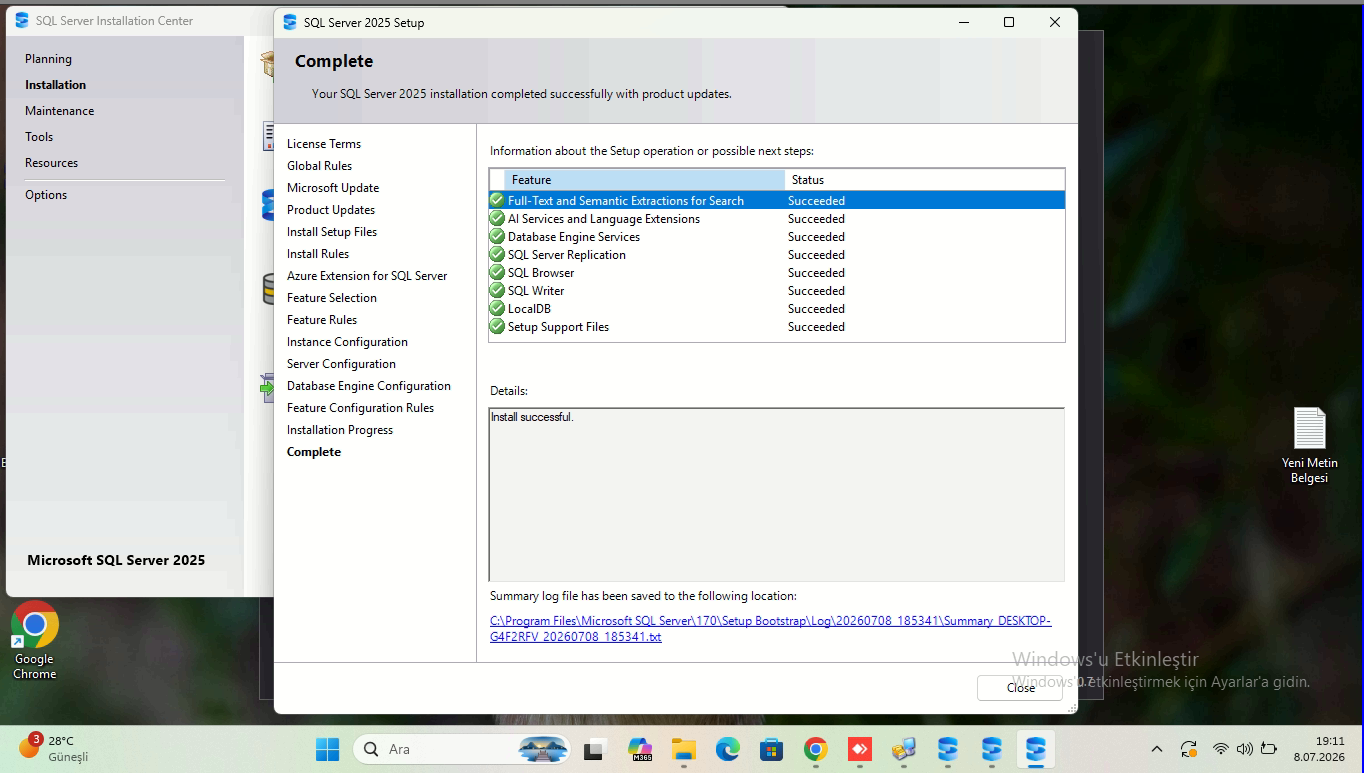Image resolution: width=1364 pixels, height=773 pixels.
Task: Open the clock and date flyout
Action: coord(1318,749)
